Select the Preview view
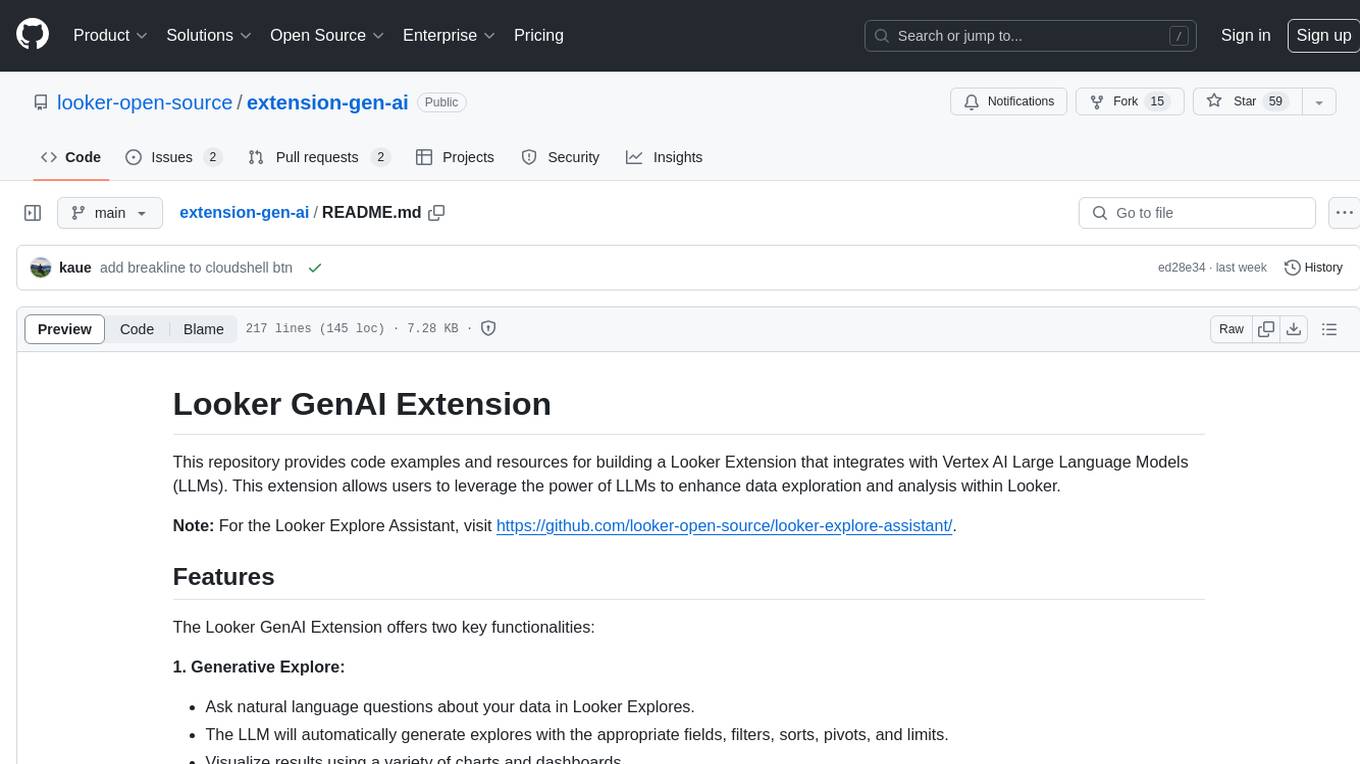The height and width of the screenshot is (764, 1360). click(x=65, y=329)
